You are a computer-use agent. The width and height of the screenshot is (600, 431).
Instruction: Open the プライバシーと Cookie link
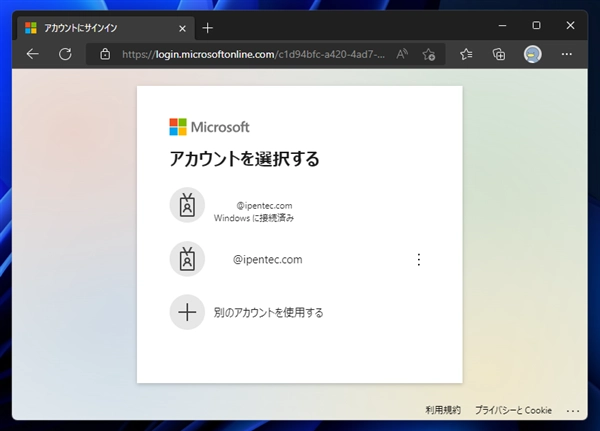[513, 410]
